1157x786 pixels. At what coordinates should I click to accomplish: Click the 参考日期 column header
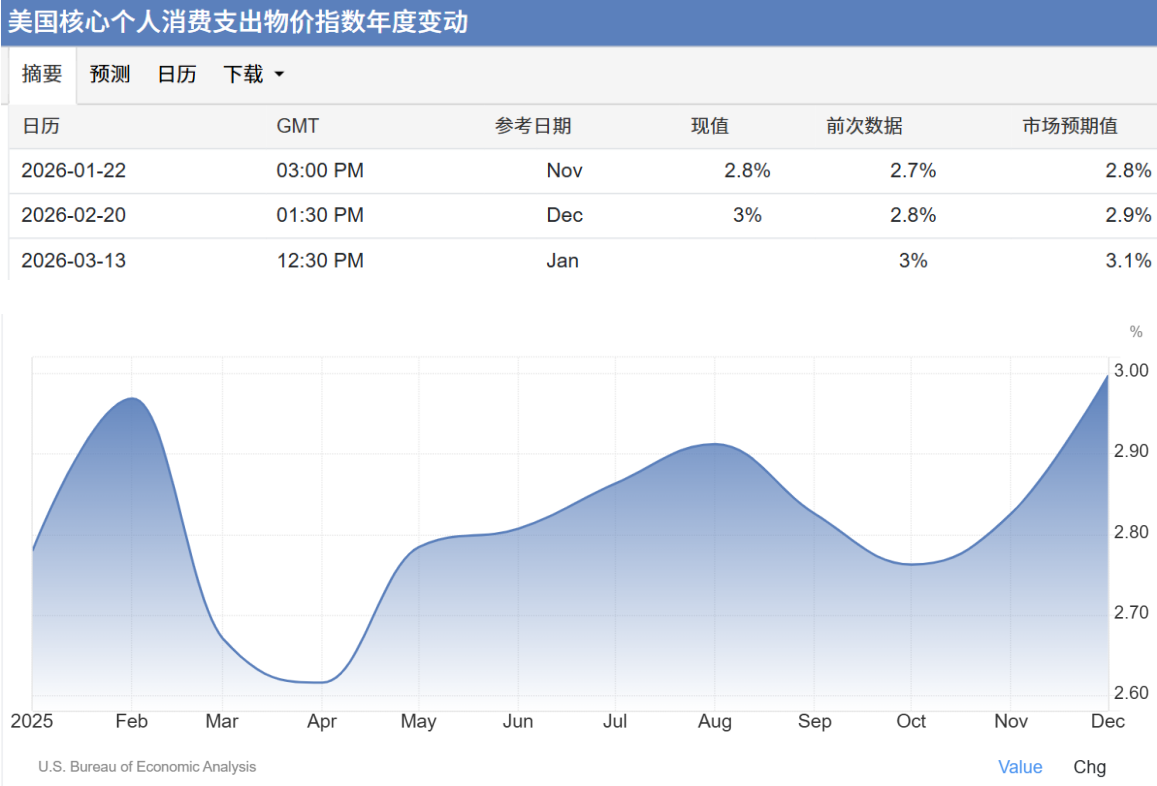pyautogui.click(x=533, y=126)
